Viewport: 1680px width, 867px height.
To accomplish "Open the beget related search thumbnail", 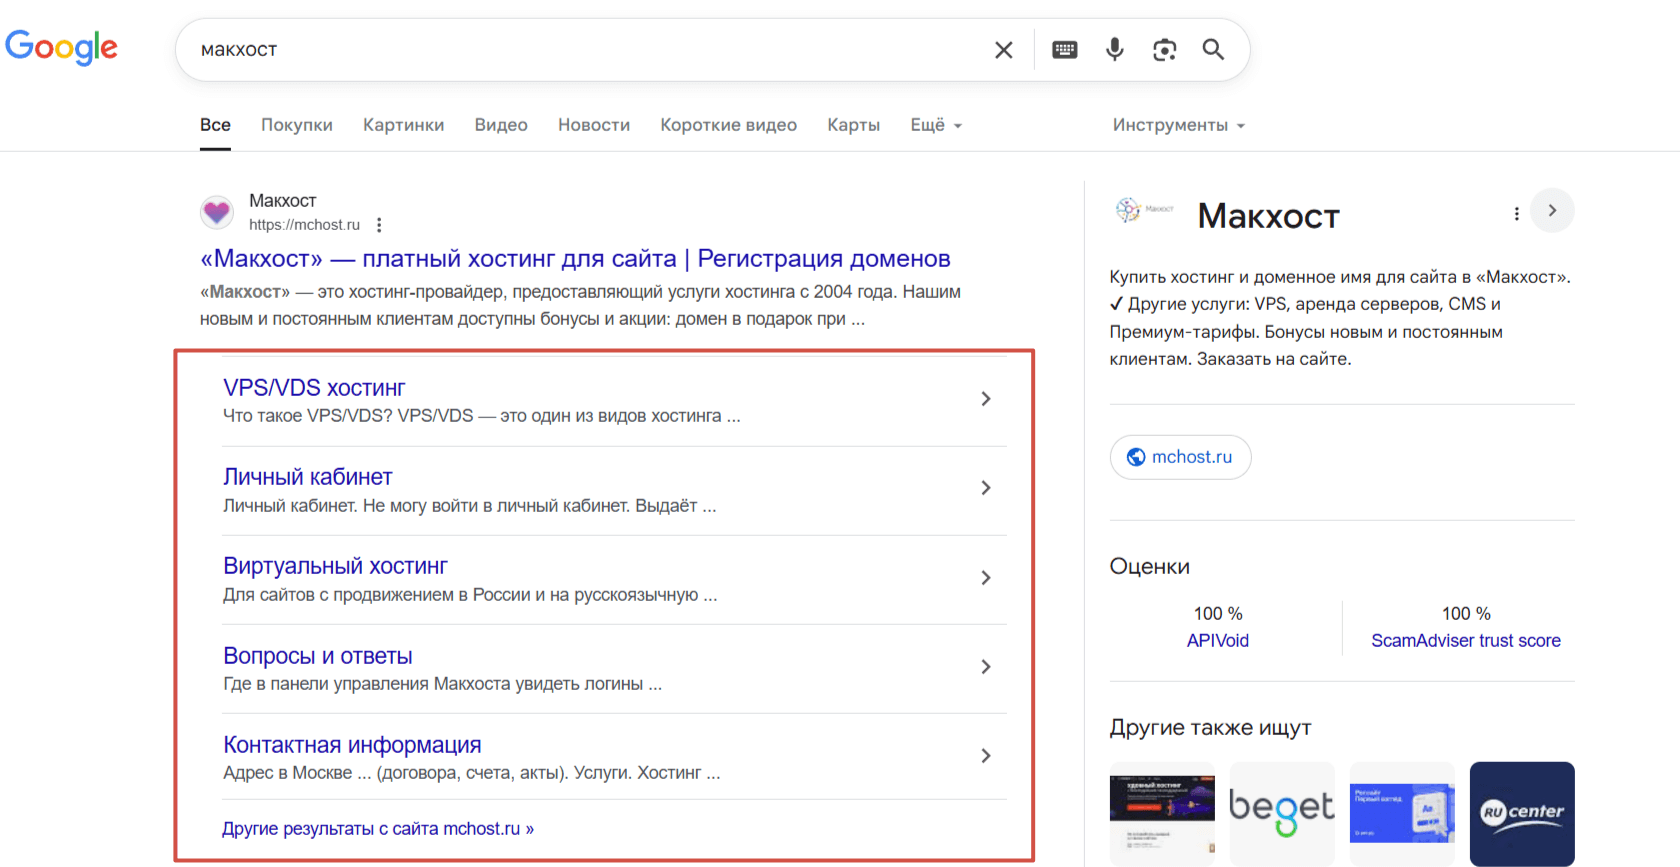I will pyautogui.click(x=1282, y=812).
